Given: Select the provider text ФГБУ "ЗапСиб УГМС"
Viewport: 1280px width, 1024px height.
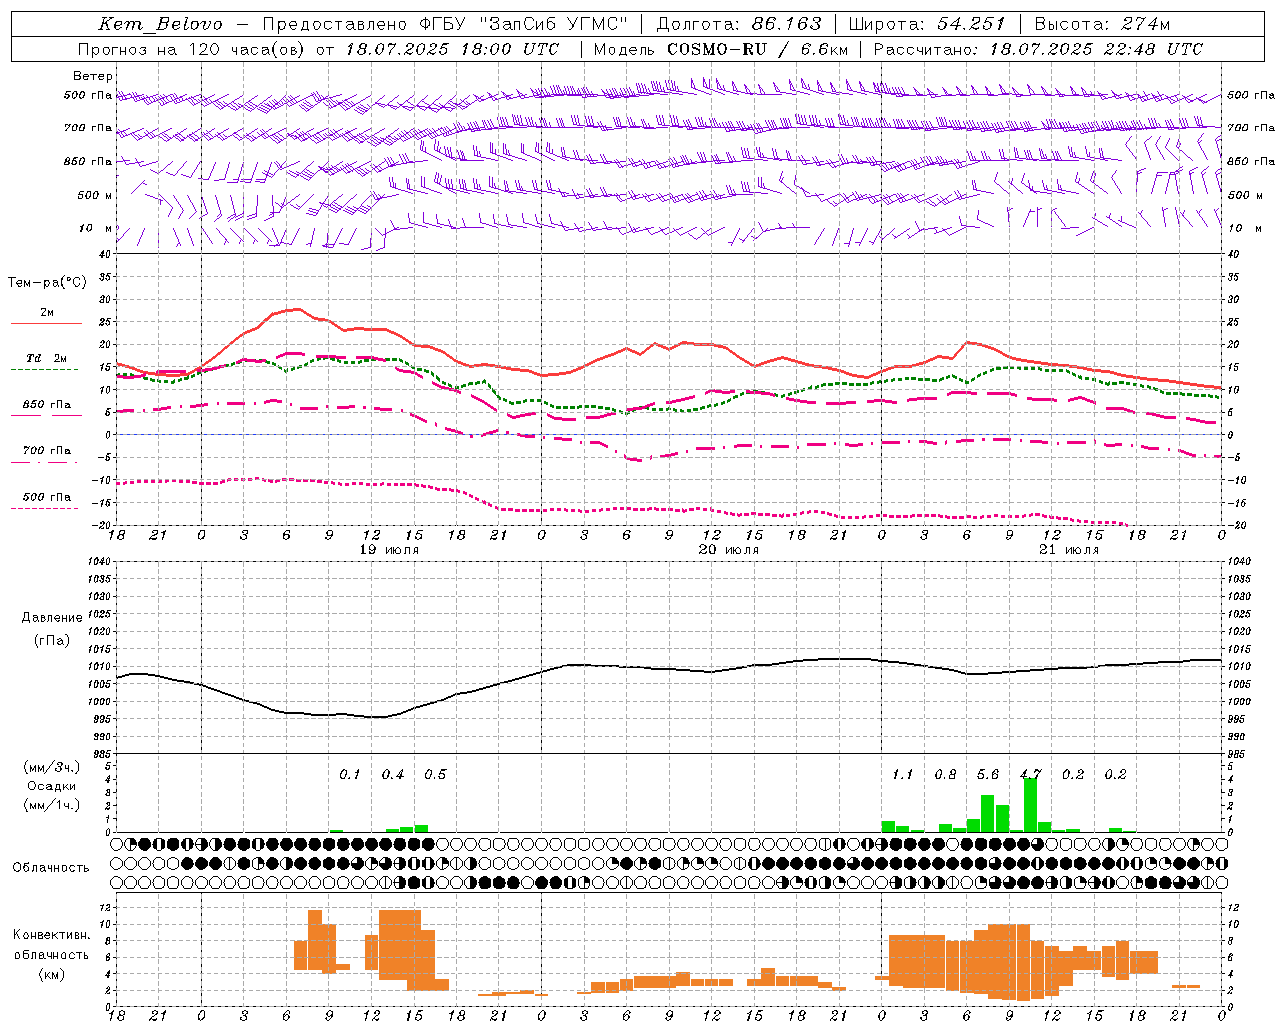Looking at the screenshot, I should [x=523, y=24].
